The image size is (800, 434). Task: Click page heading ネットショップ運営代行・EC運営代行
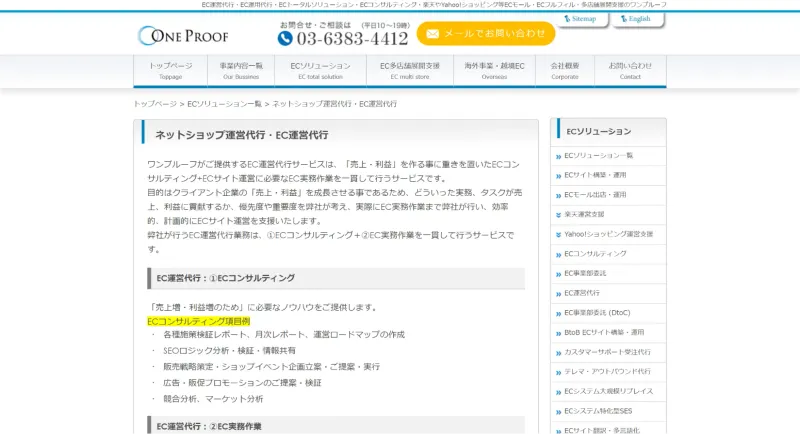point(241,135)
